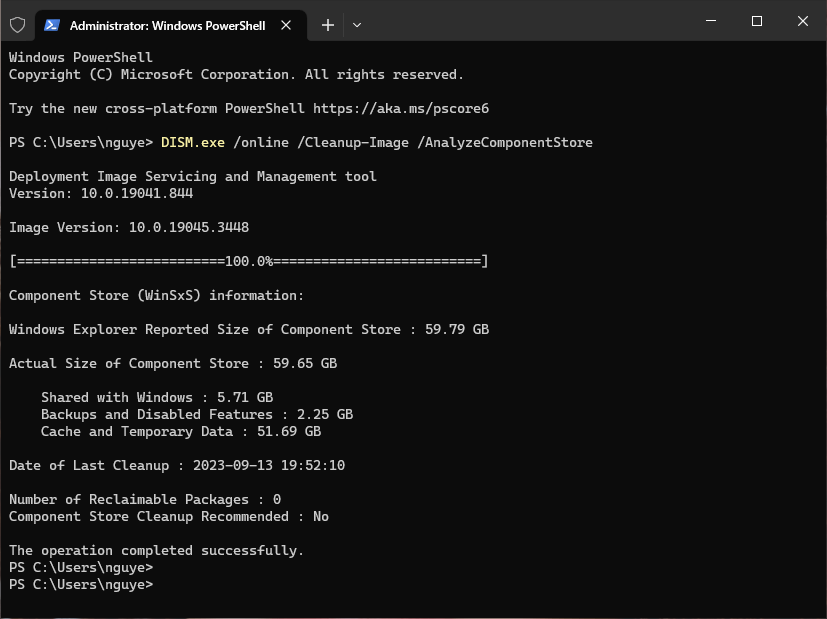Viewport: 827px width, 619px height.
Task: Click the 59.79 GB reported size value
Action: pyautogui.click(x=457, y=330)
